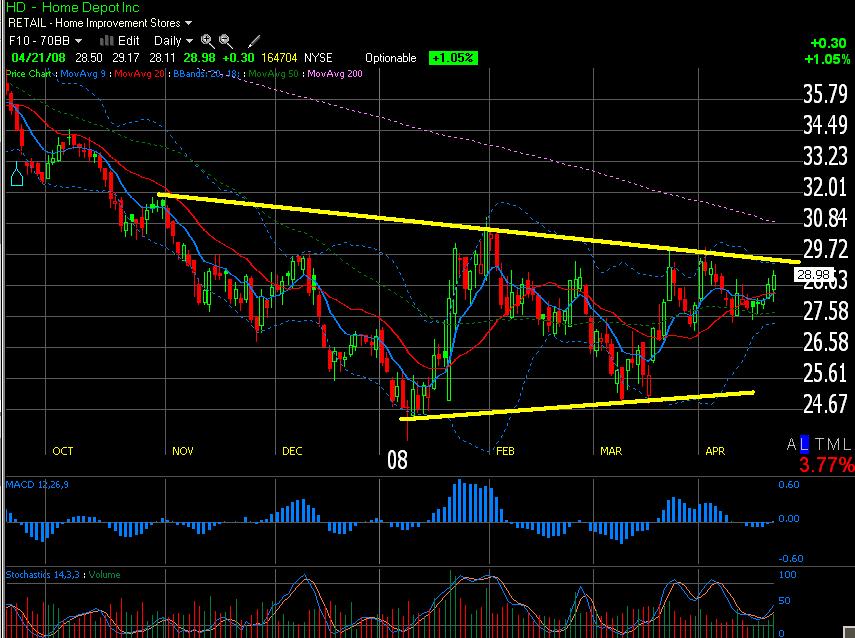Click the MovAvg 50 legend label
The height and width of the screenshot is (638, 855).
coord(273,74)
